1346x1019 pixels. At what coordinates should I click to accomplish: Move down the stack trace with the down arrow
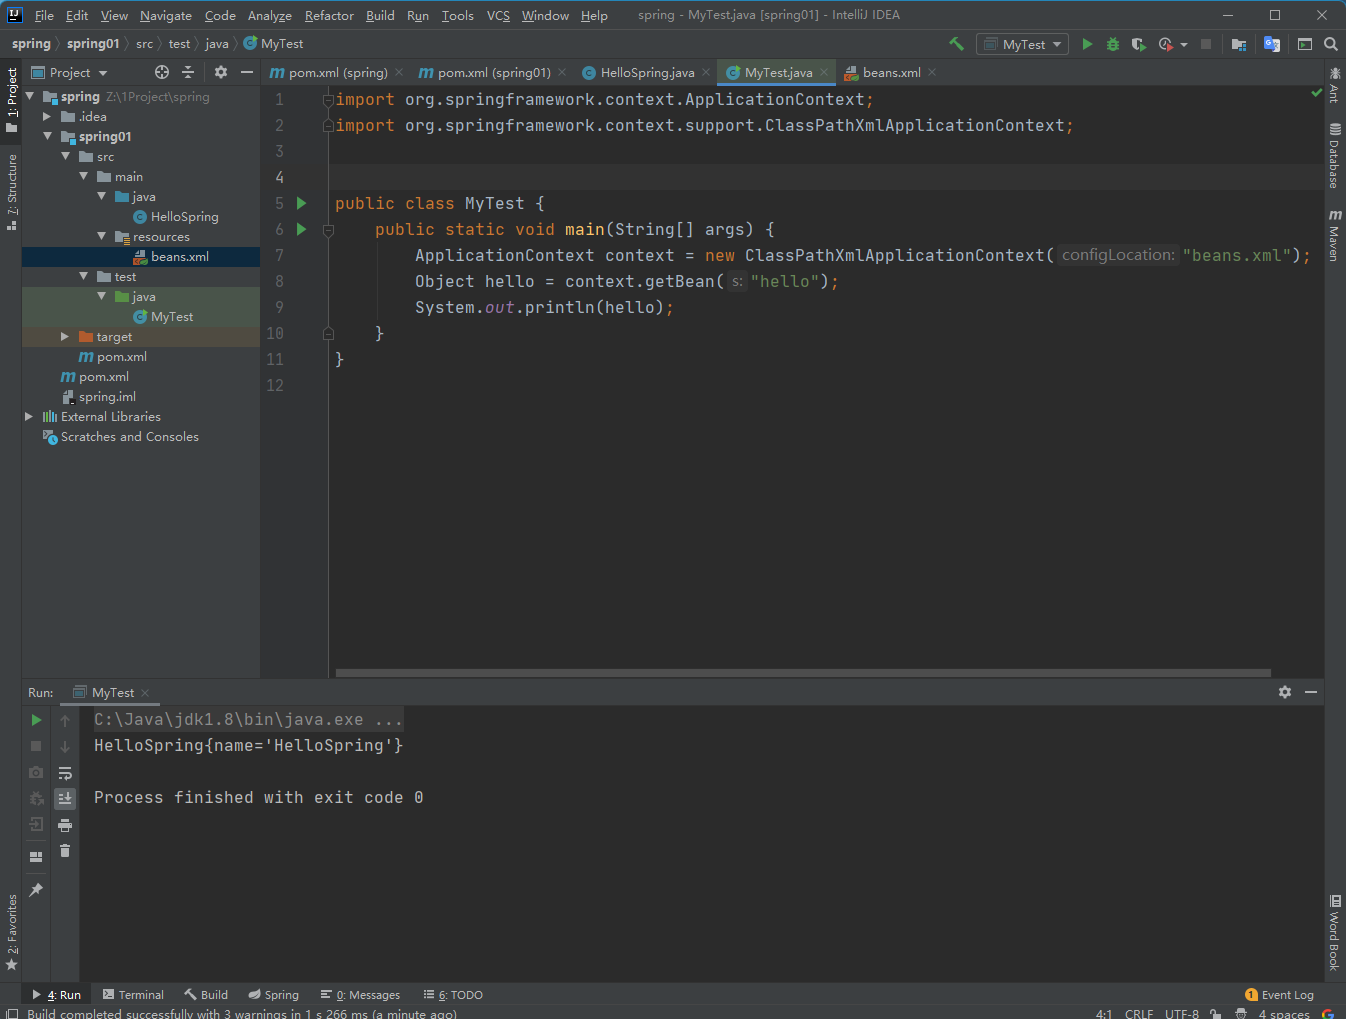pos(65,746)
